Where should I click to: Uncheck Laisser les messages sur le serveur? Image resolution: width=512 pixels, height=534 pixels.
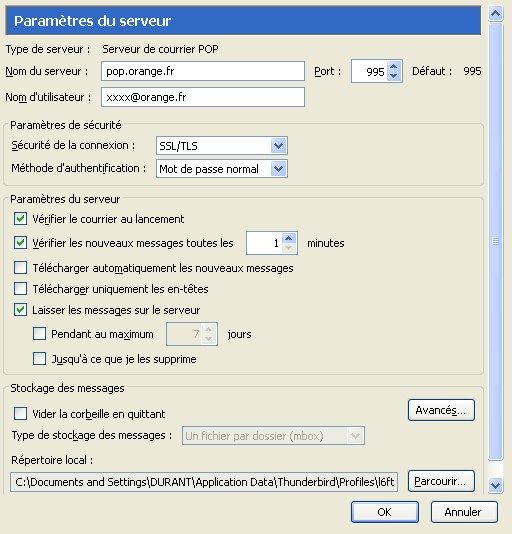coord(20,310)
